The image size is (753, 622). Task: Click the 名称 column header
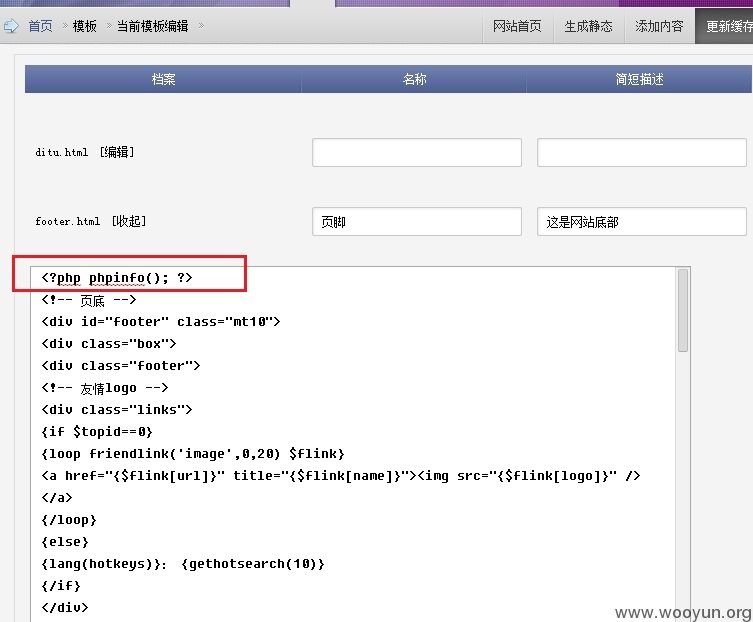pos(414,79)
